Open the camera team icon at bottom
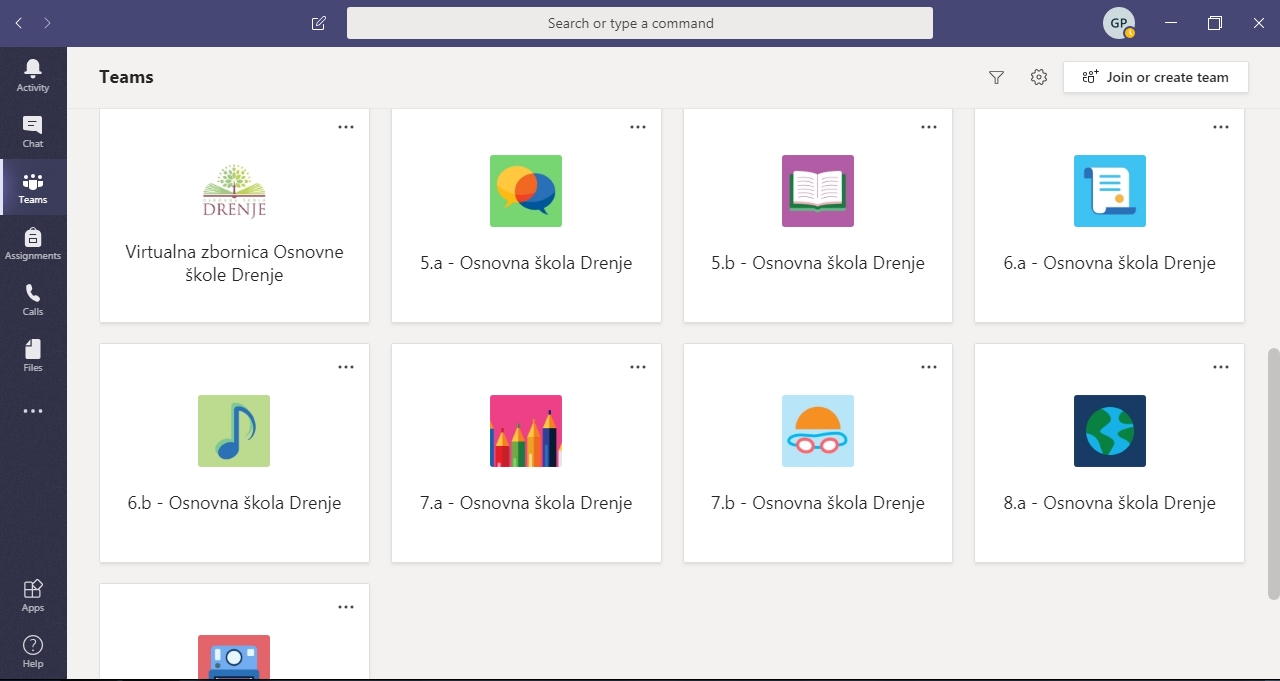 tap(234, 657)
